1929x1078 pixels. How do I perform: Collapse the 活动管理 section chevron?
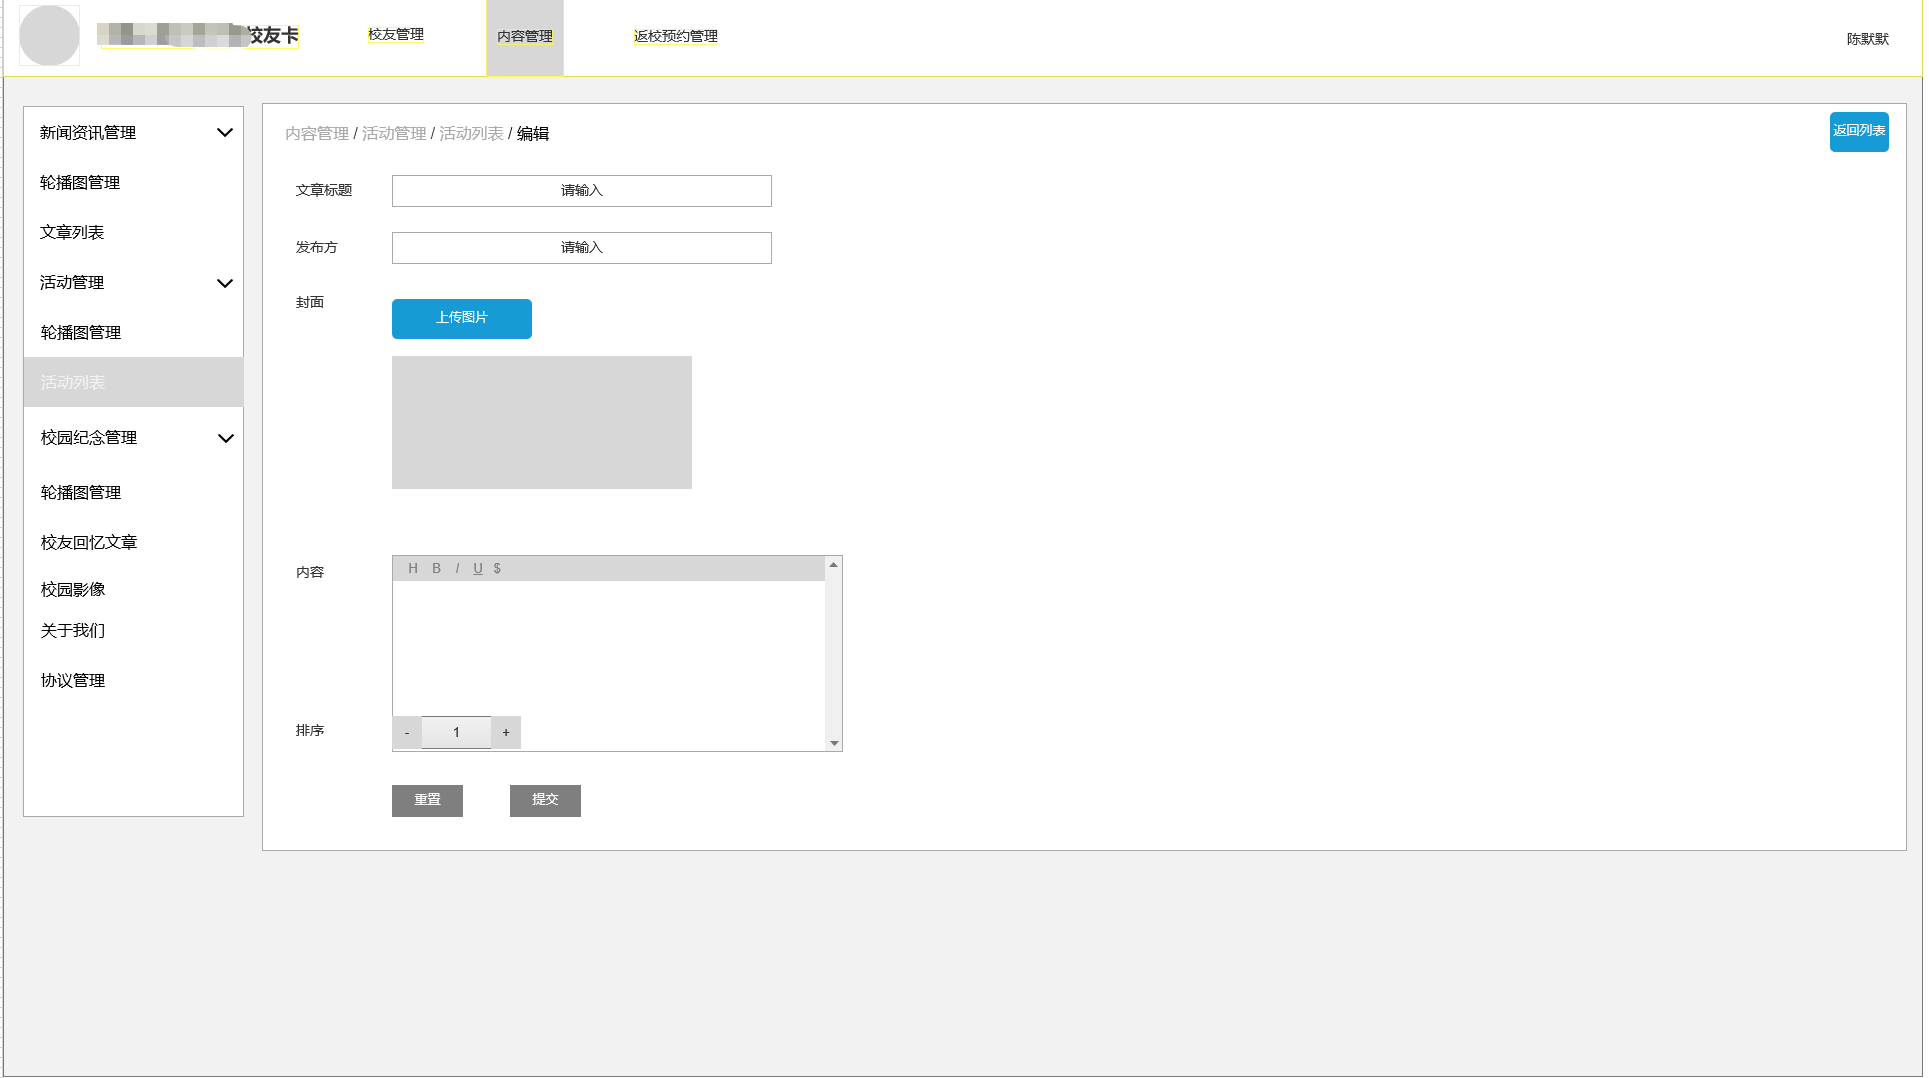[225, 283]
